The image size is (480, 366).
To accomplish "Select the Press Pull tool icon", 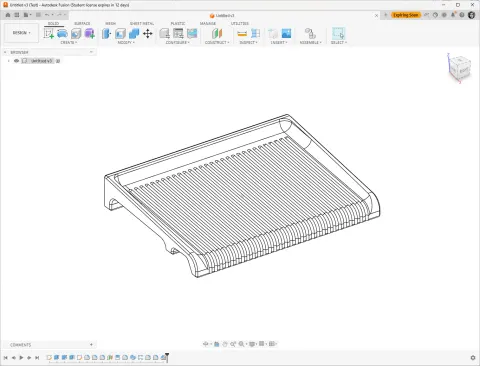I will coord(106,33).
